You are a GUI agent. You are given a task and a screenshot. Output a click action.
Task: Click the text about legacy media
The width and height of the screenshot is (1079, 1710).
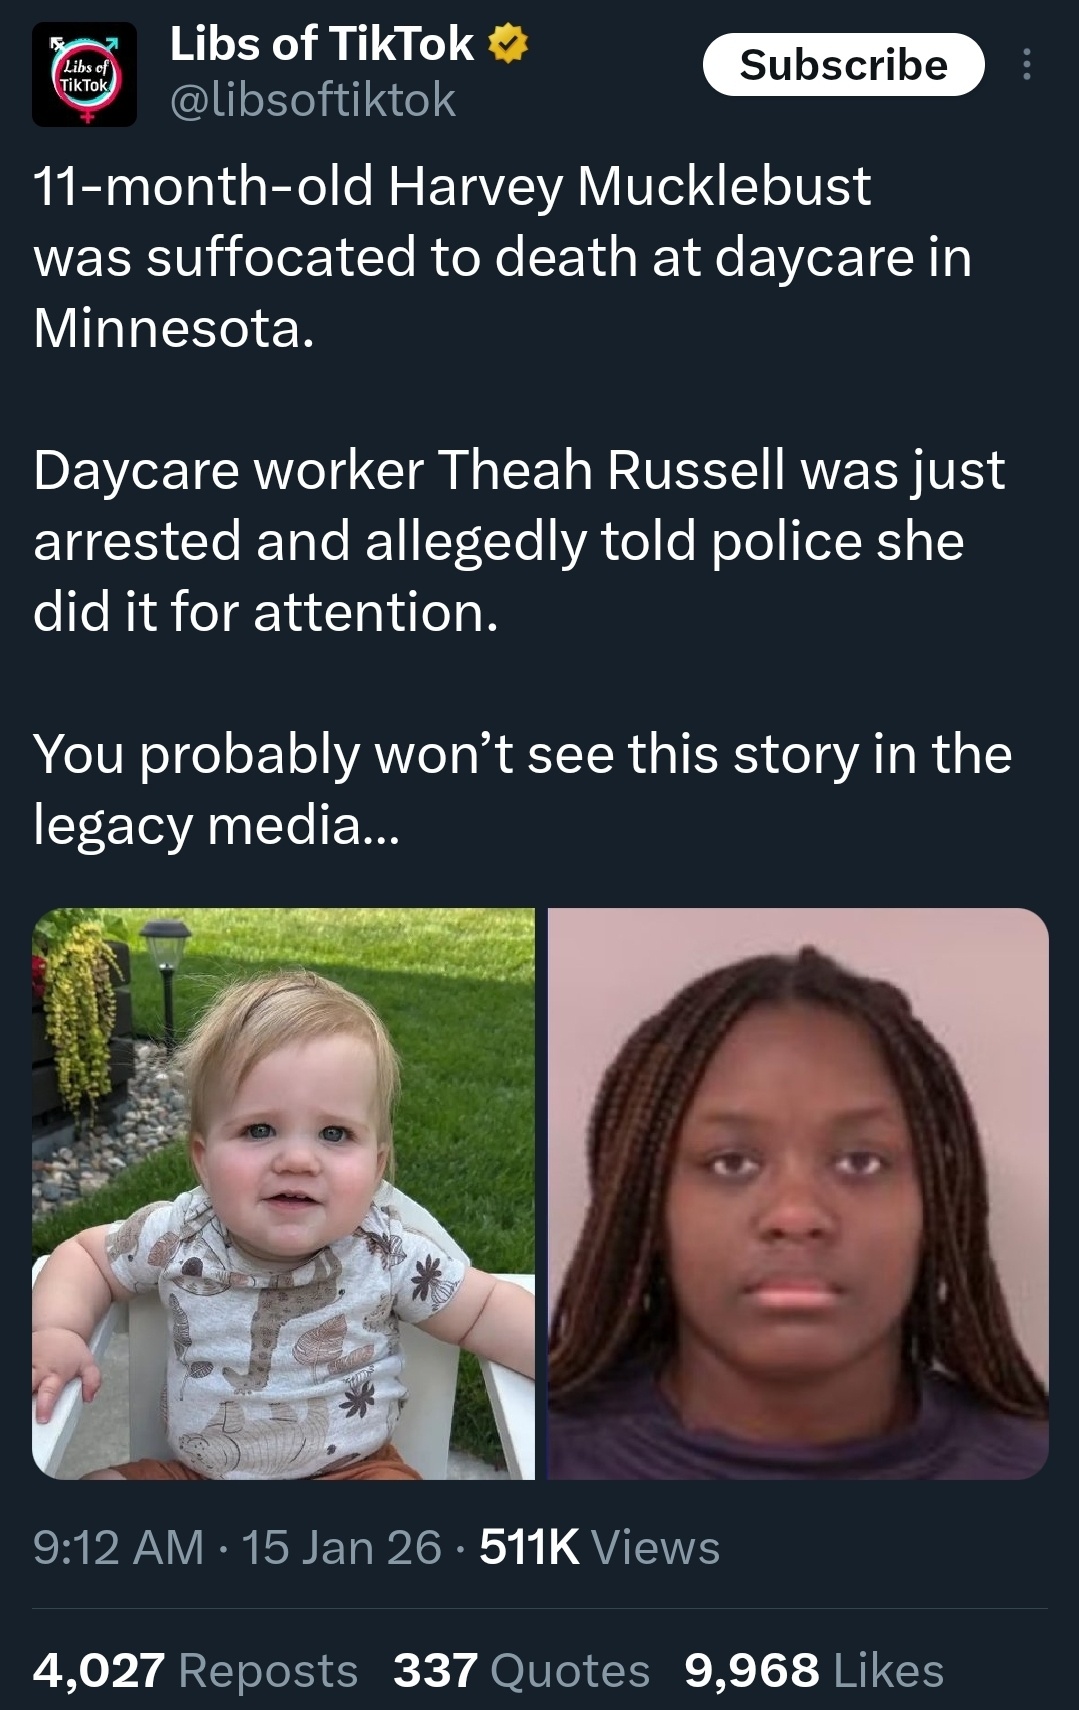522,789
